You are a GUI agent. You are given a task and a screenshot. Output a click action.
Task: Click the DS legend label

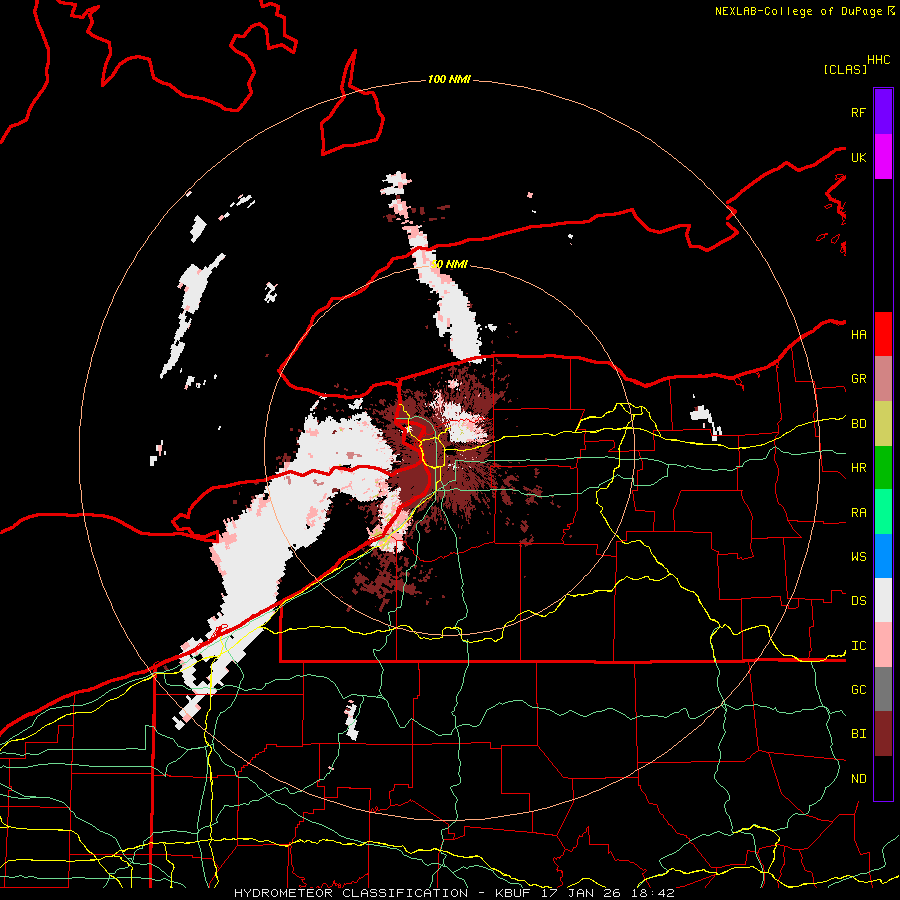tap(859, 601)
